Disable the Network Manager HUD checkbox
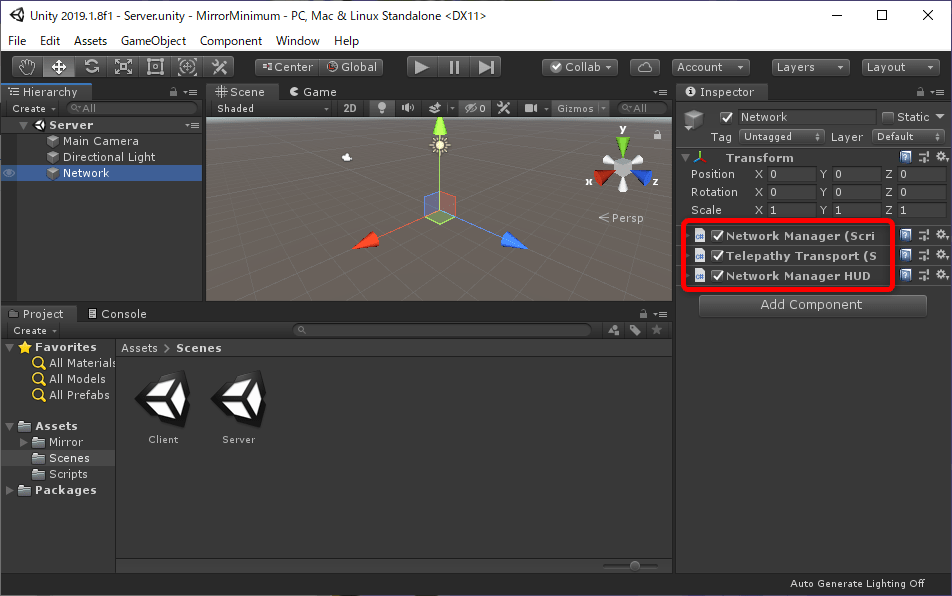 pyautogui.click(x=718, y=276)
